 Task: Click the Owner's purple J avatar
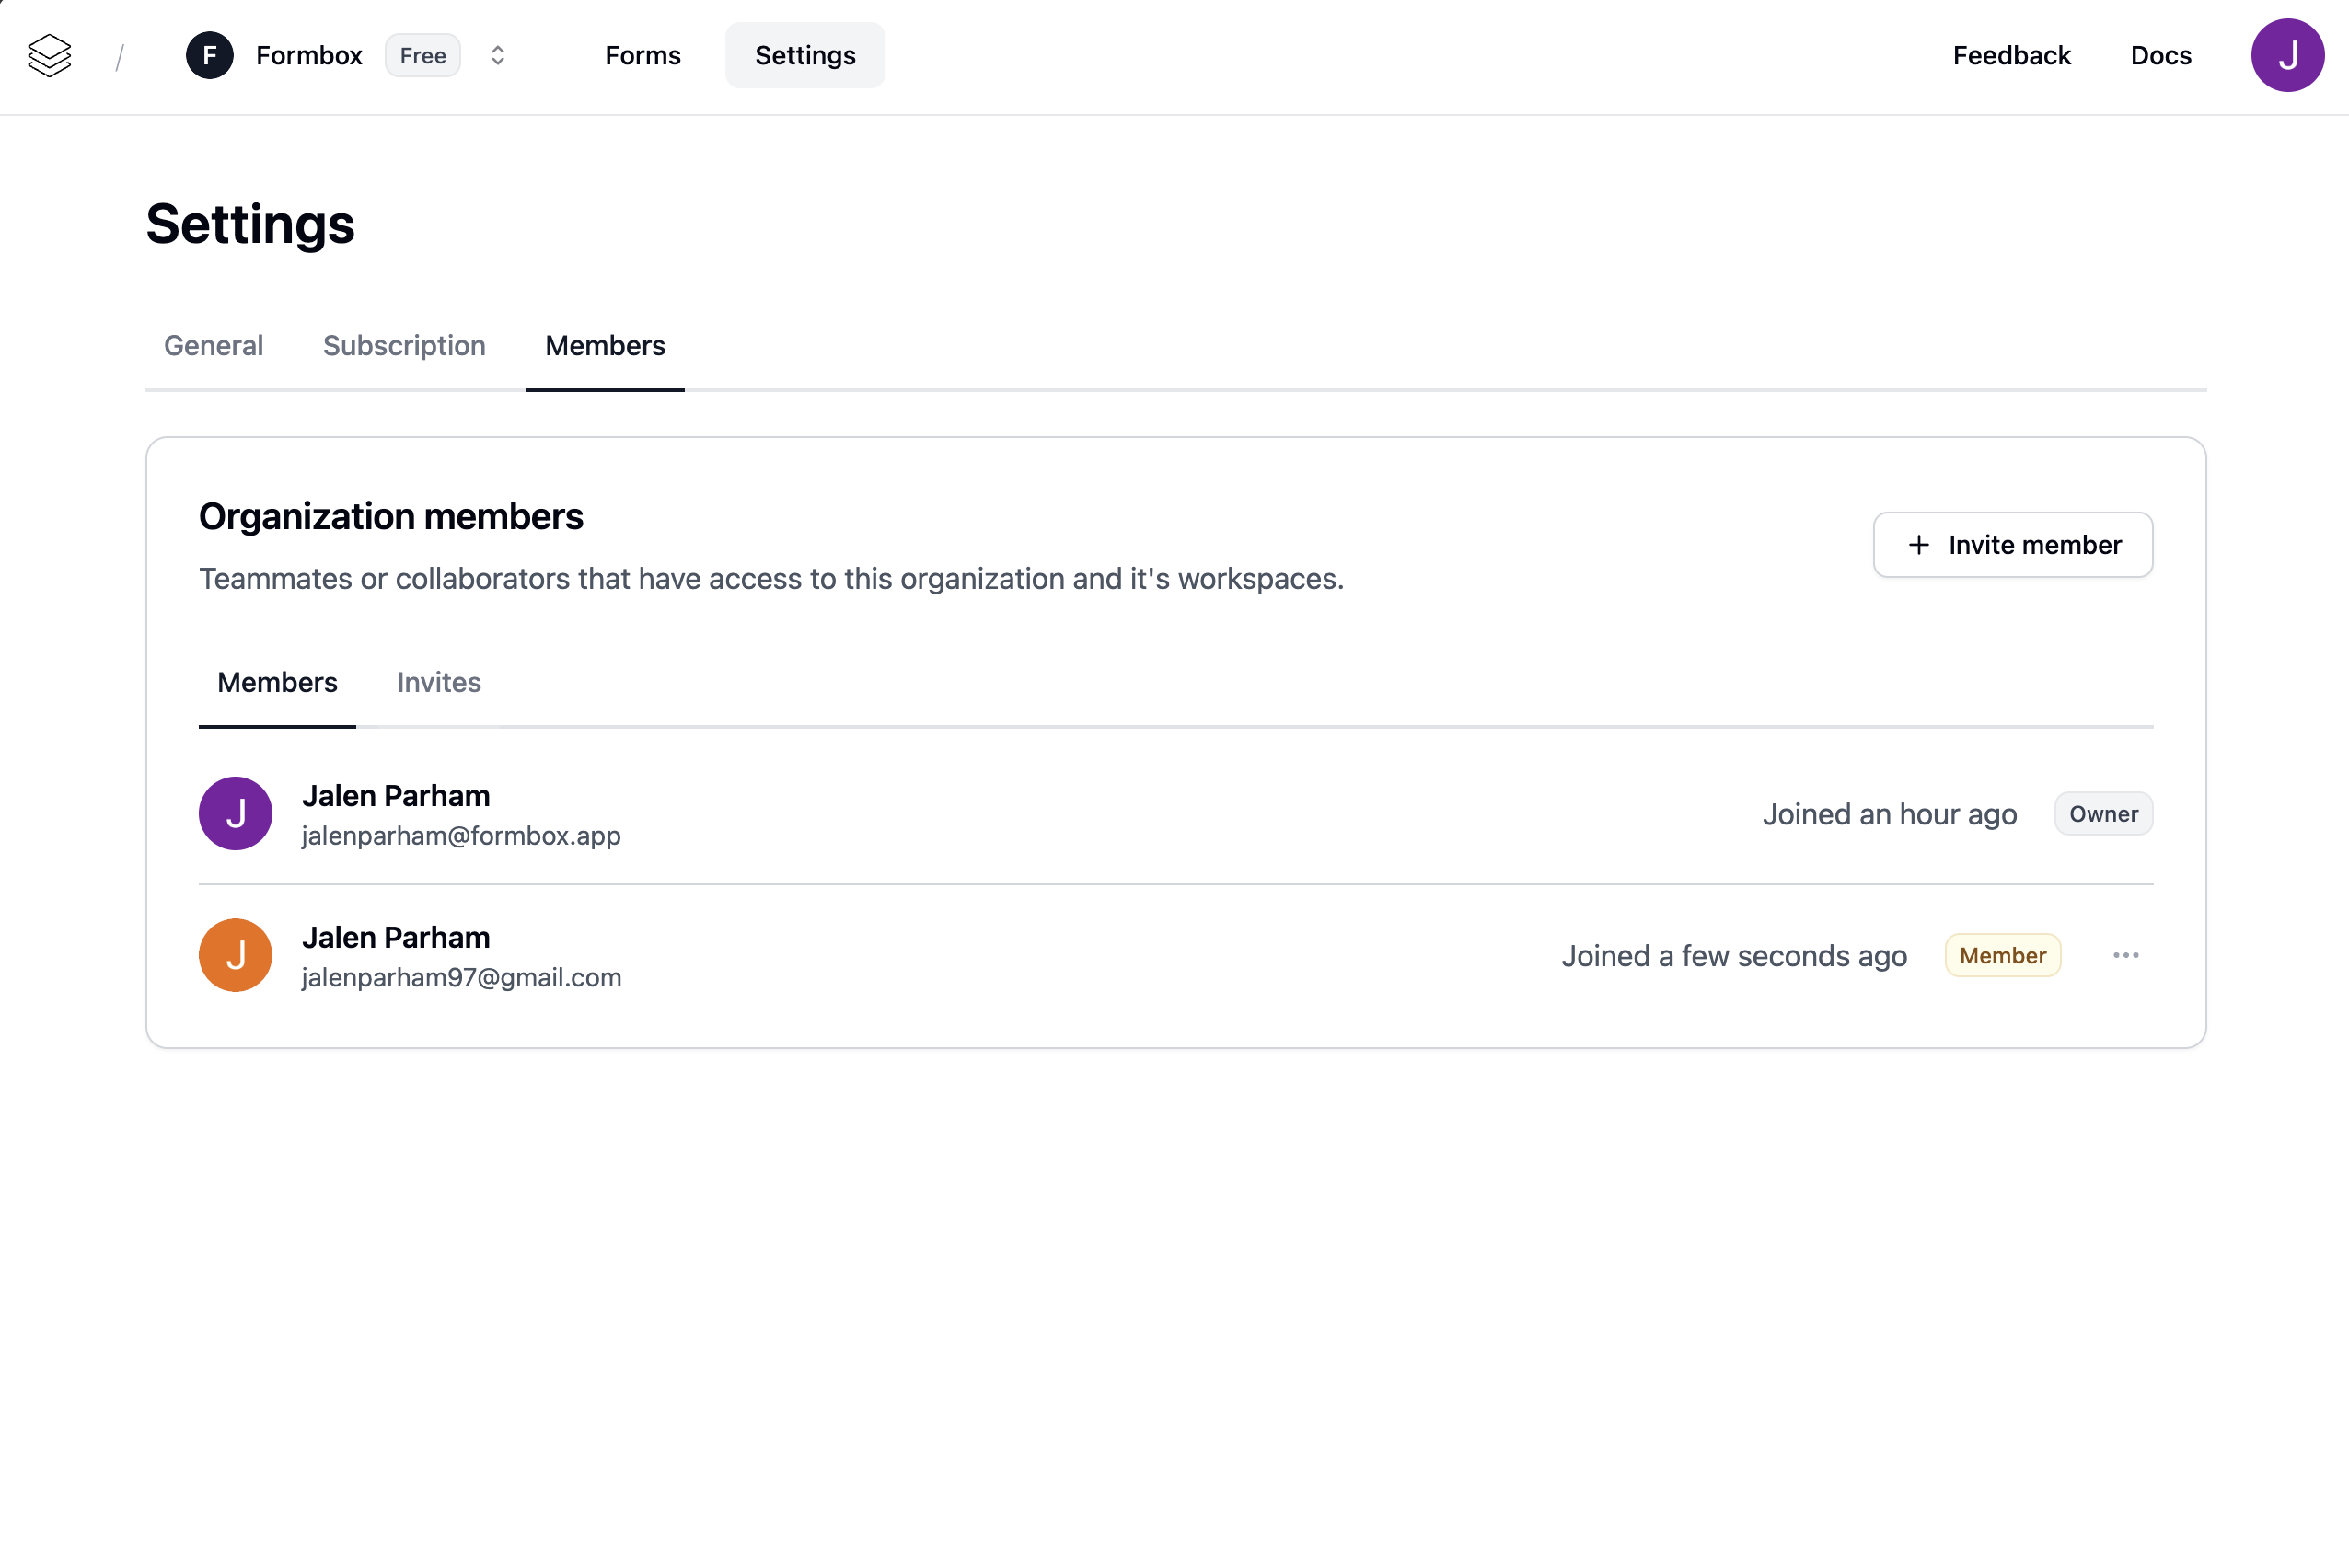coord(235,814)
